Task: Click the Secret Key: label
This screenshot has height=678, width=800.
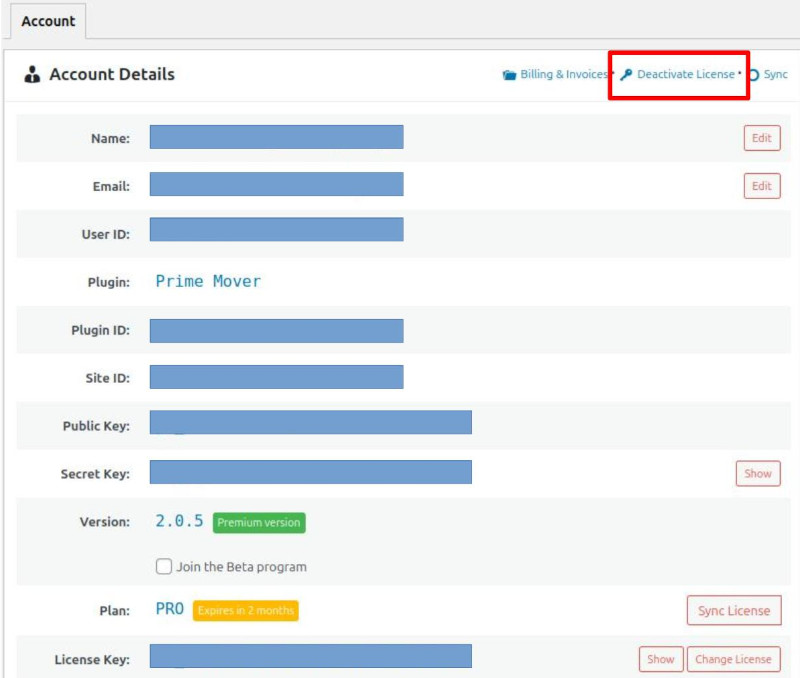Action: 95,474
